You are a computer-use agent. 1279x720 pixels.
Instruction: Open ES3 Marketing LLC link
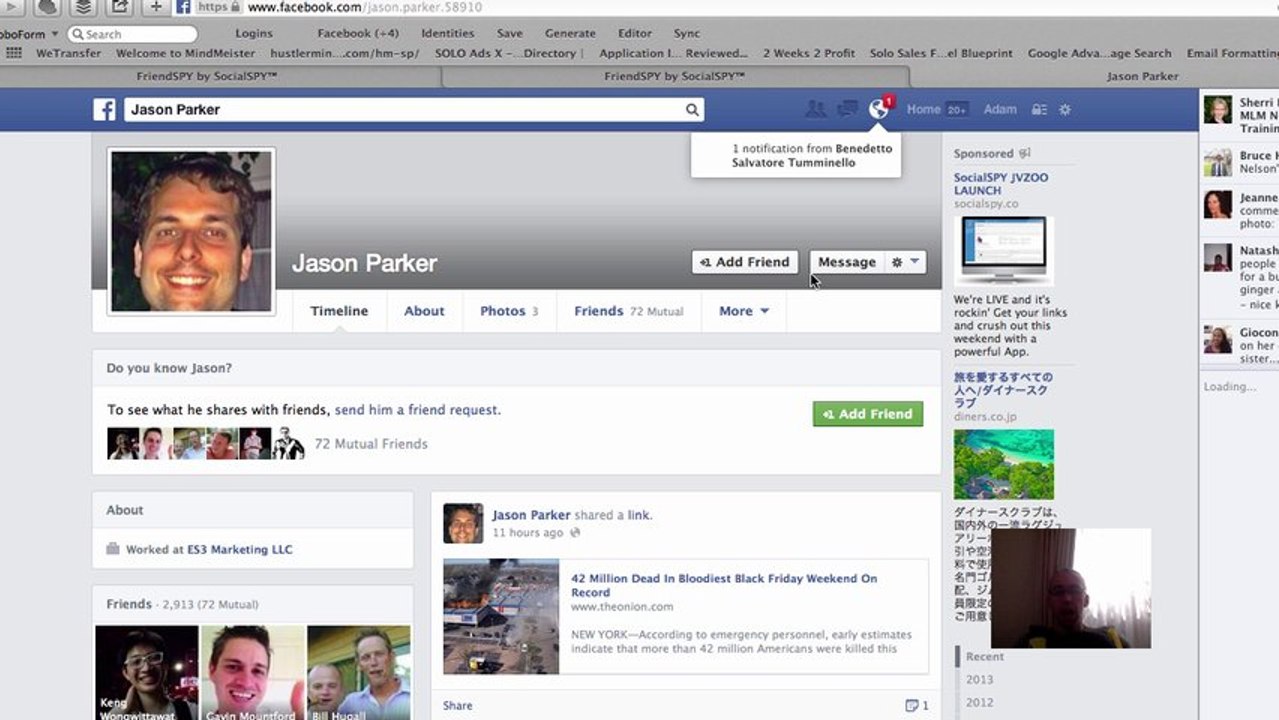click(x=240, y=550)
